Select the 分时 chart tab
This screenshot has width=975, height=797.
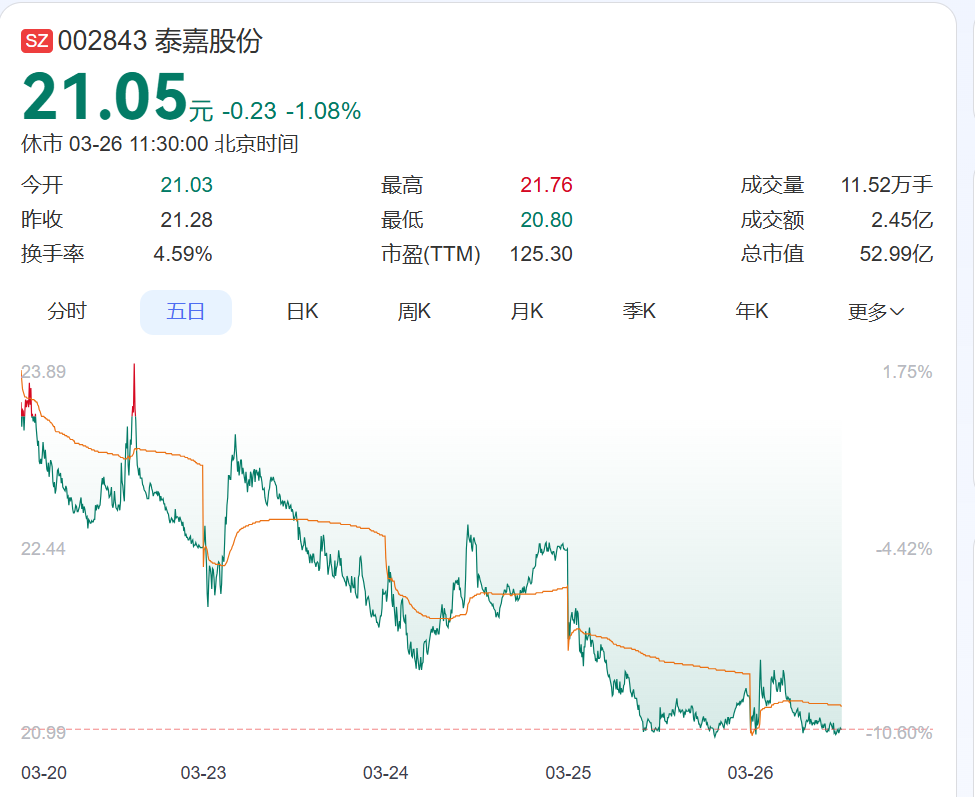[x=66, y=311]
